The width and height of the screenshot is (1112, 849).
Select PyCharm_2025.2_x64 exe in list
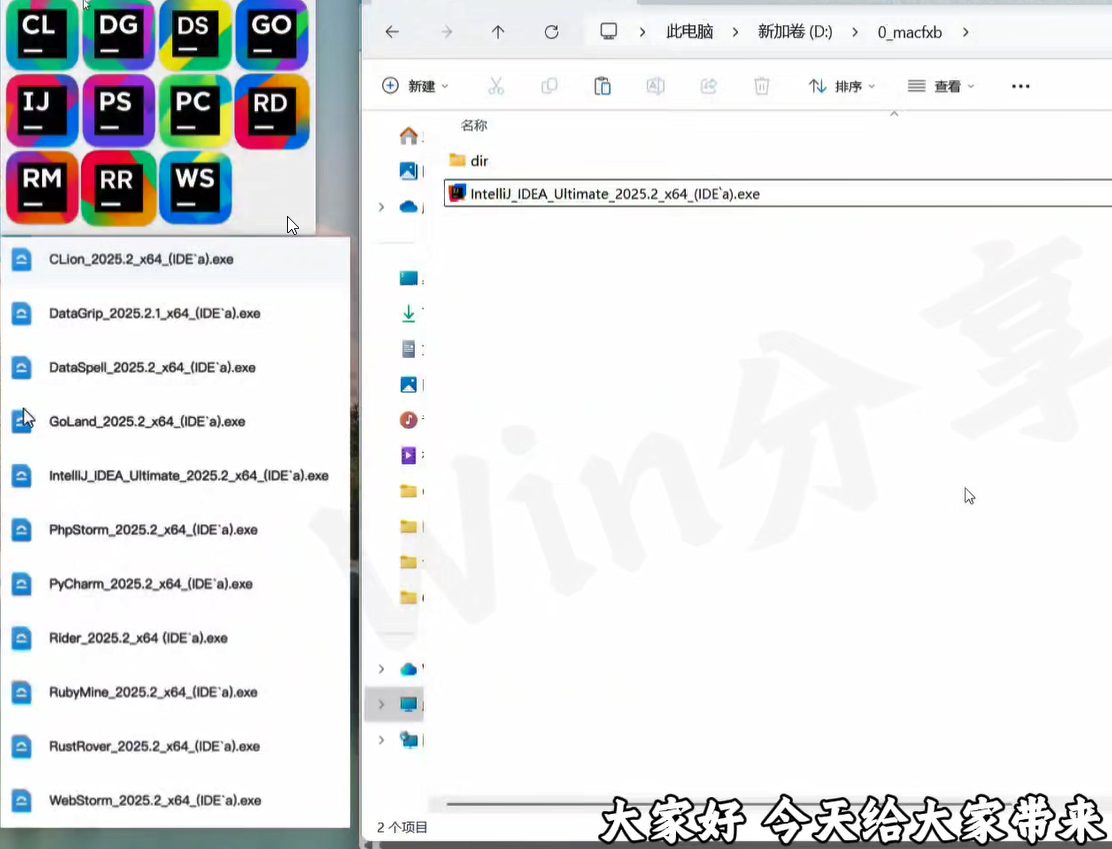[175, 584]
